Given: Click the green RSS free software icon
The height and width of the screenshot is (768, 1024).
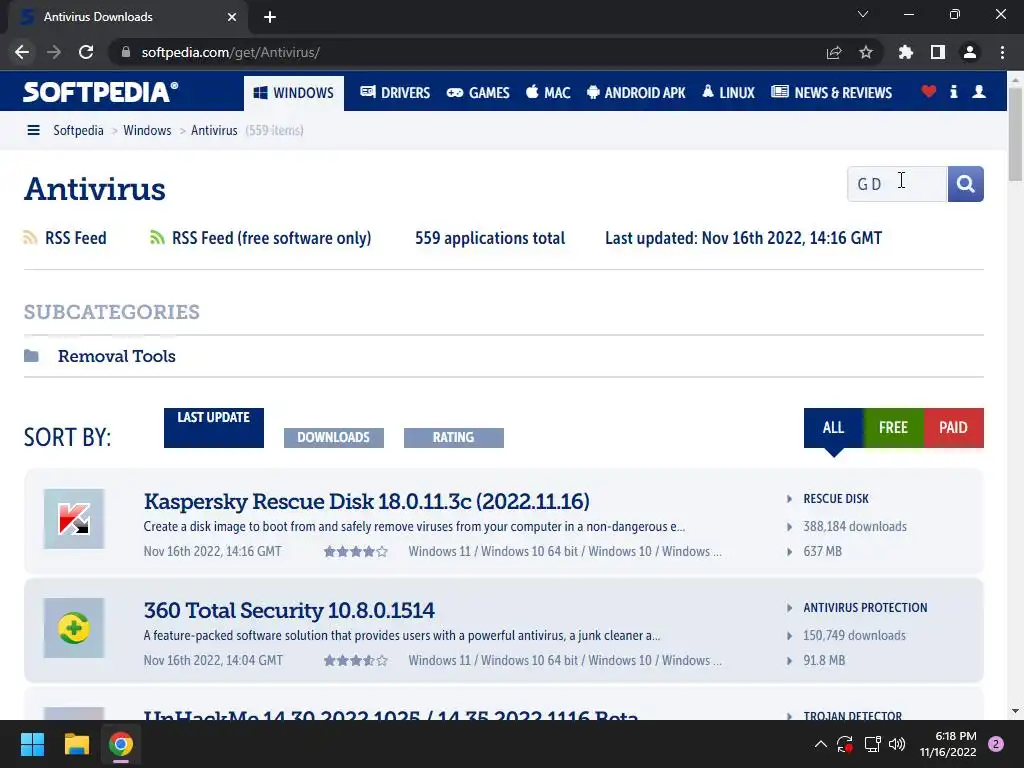Looking at the screenshot, I should 157,238.
